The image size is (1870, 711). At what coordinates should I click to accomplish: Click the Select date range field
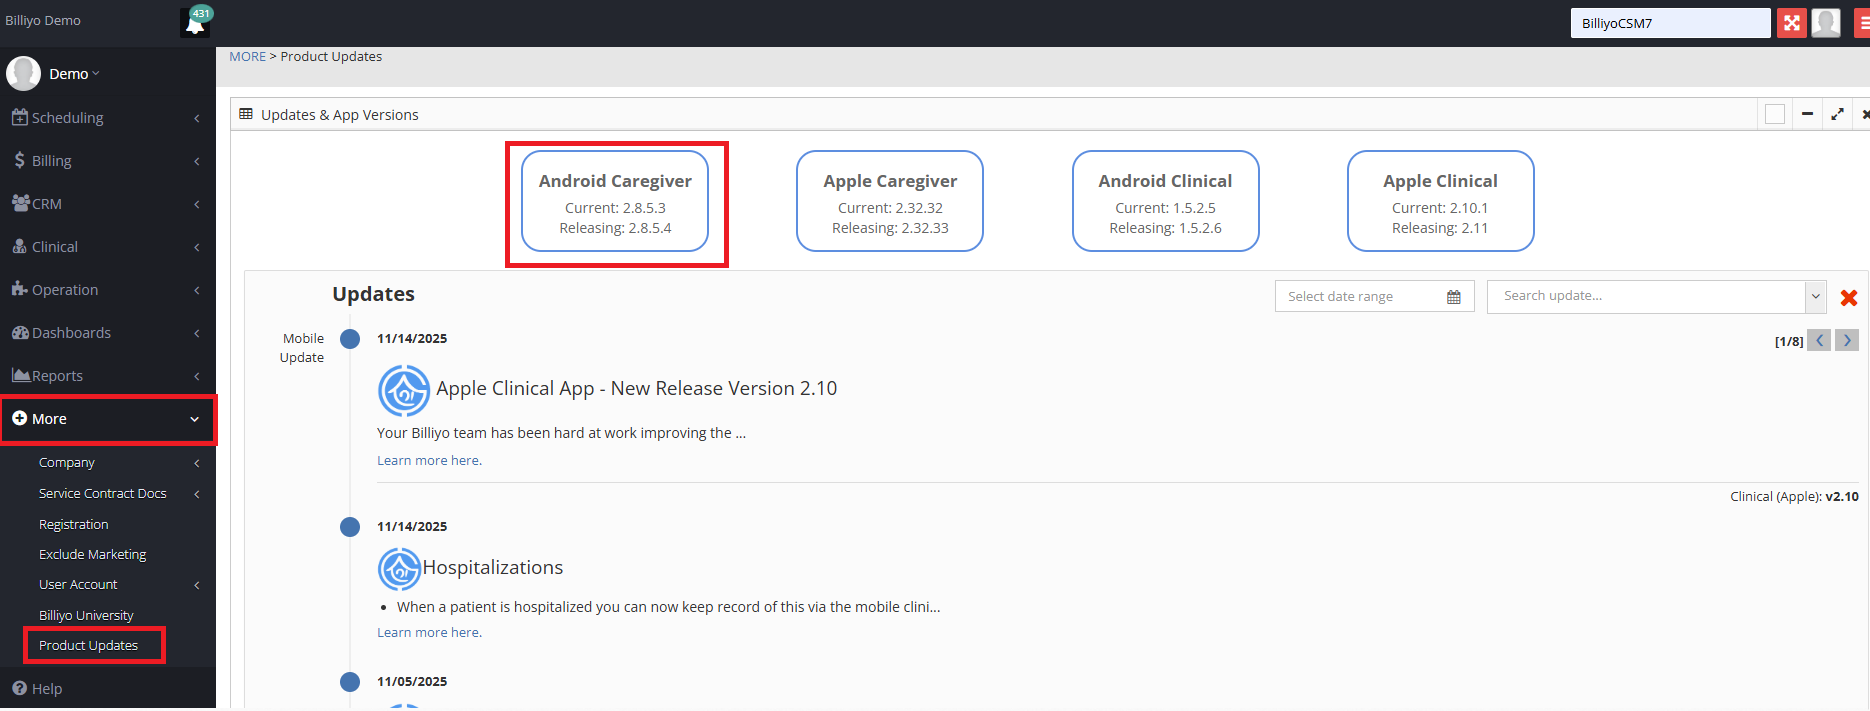point(1360,297)
